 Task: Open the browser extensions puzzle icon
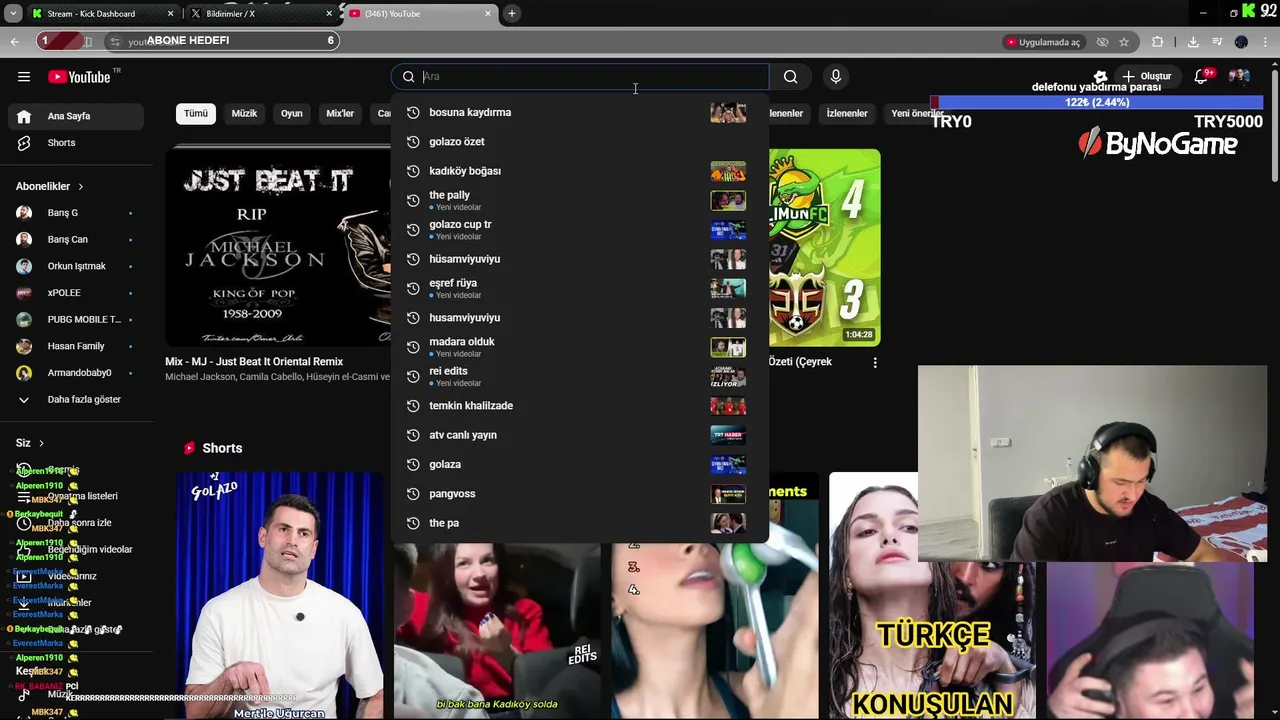[x=1158, y=42]
